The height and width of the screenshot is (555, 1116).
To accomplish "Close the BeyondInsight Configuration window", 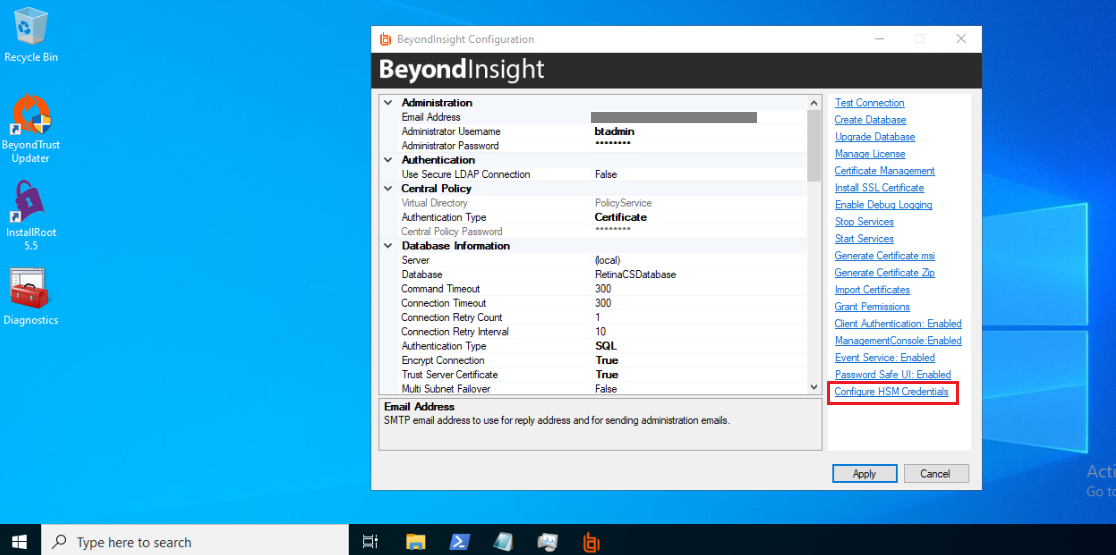I will 961,39.
